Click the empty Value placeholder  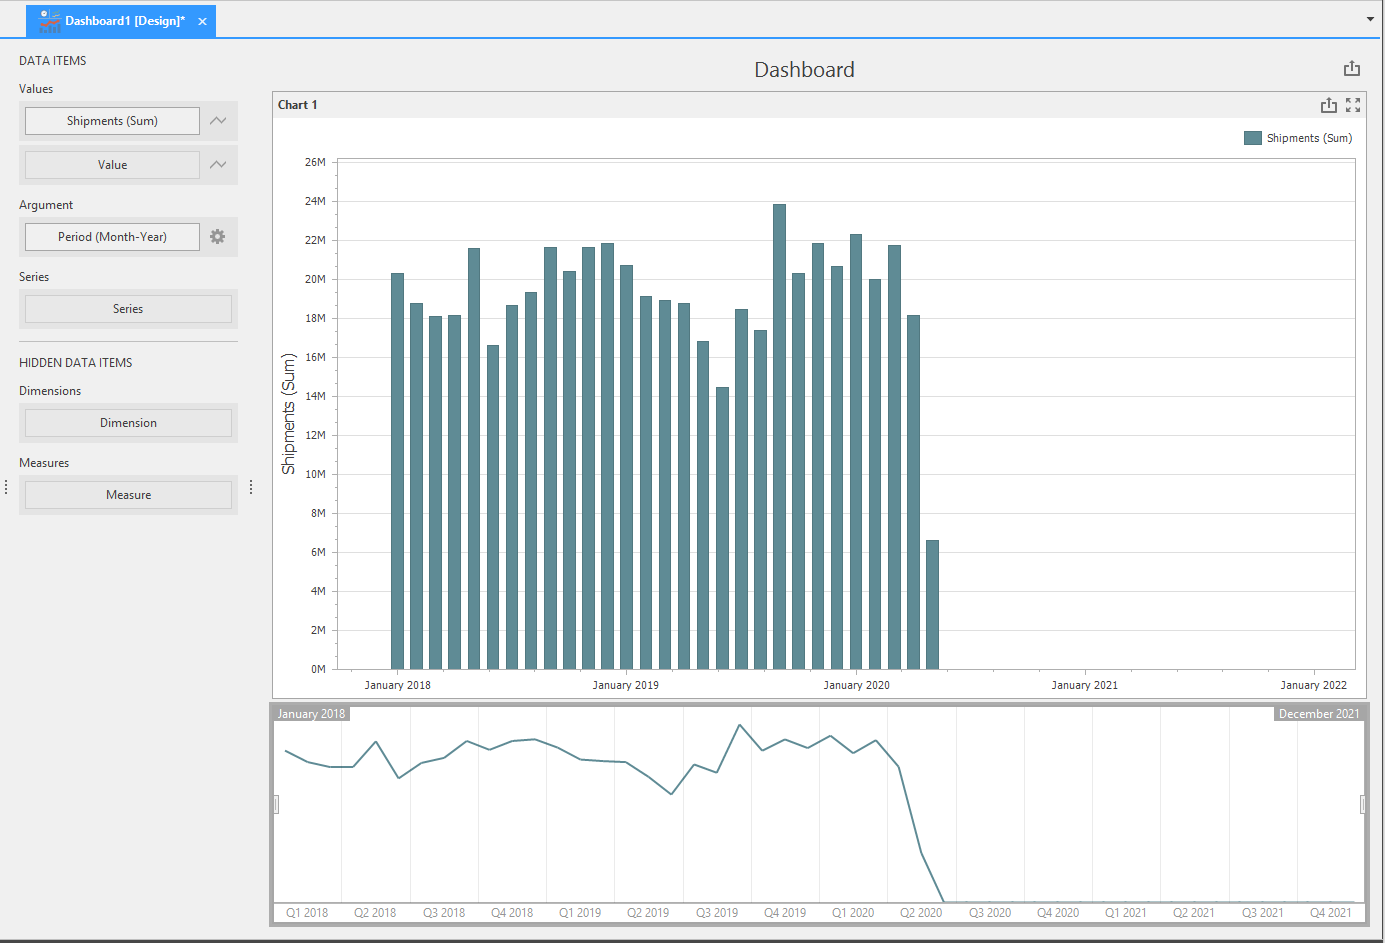coord(112,165)
